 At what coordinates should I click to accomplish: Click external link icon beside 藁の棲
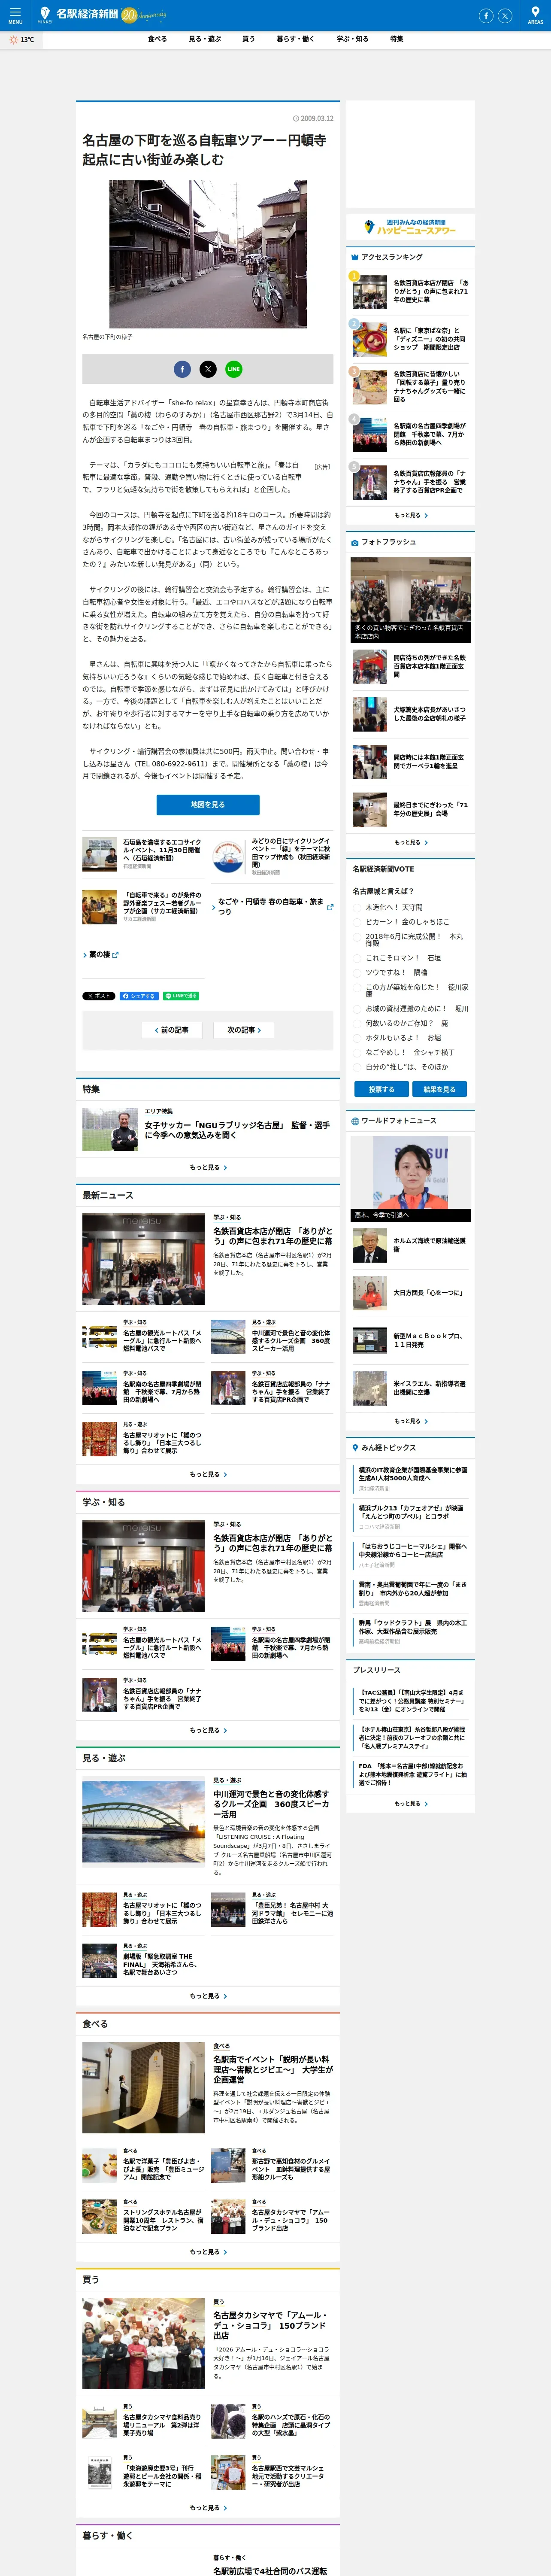click(x=116, y=955)
